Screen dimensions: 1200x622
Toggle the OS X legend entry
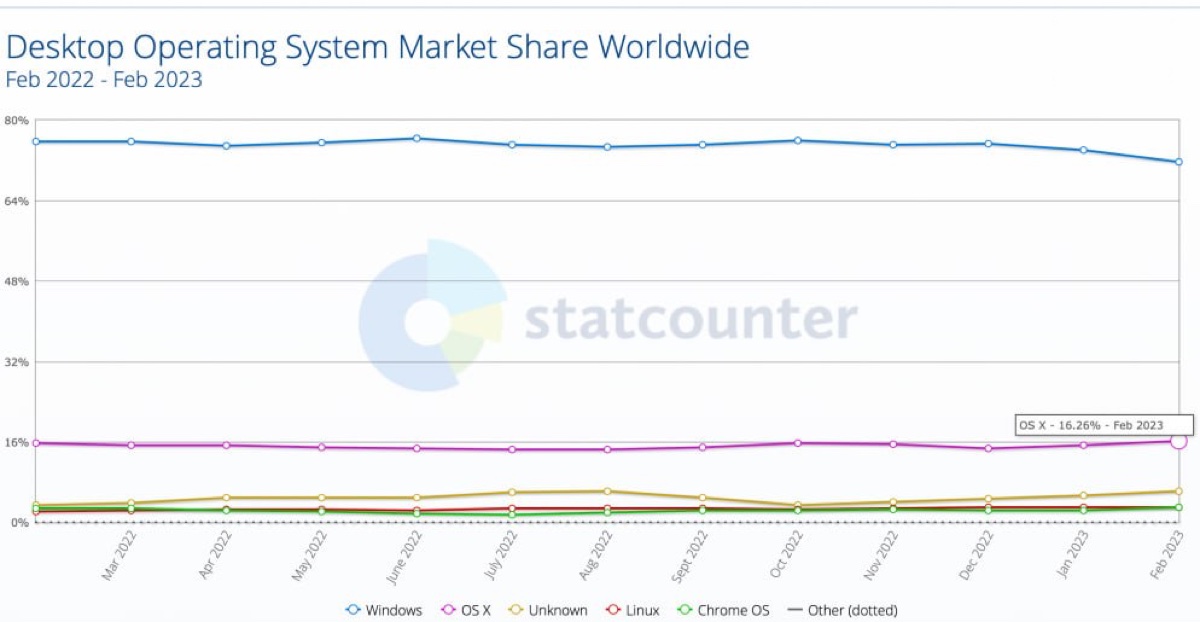click(466, 610)
